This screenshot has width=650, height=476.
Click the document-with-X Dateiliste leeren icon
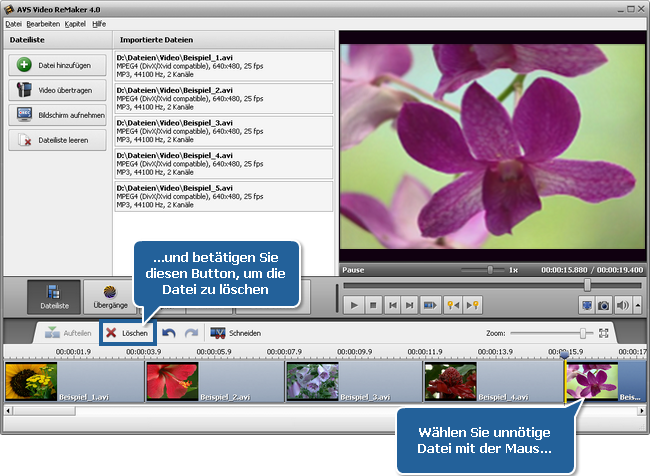click(x=24, y=140)
